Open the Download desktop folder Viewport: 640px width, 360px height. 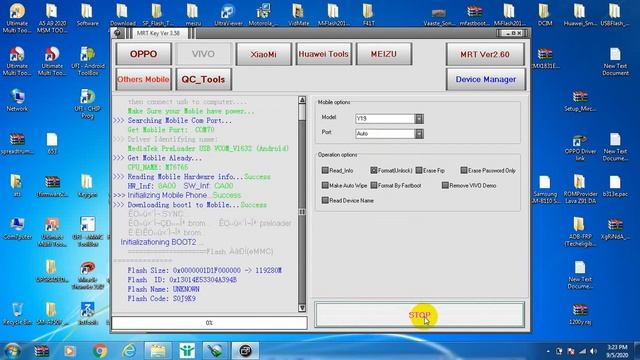pos(122,16)
